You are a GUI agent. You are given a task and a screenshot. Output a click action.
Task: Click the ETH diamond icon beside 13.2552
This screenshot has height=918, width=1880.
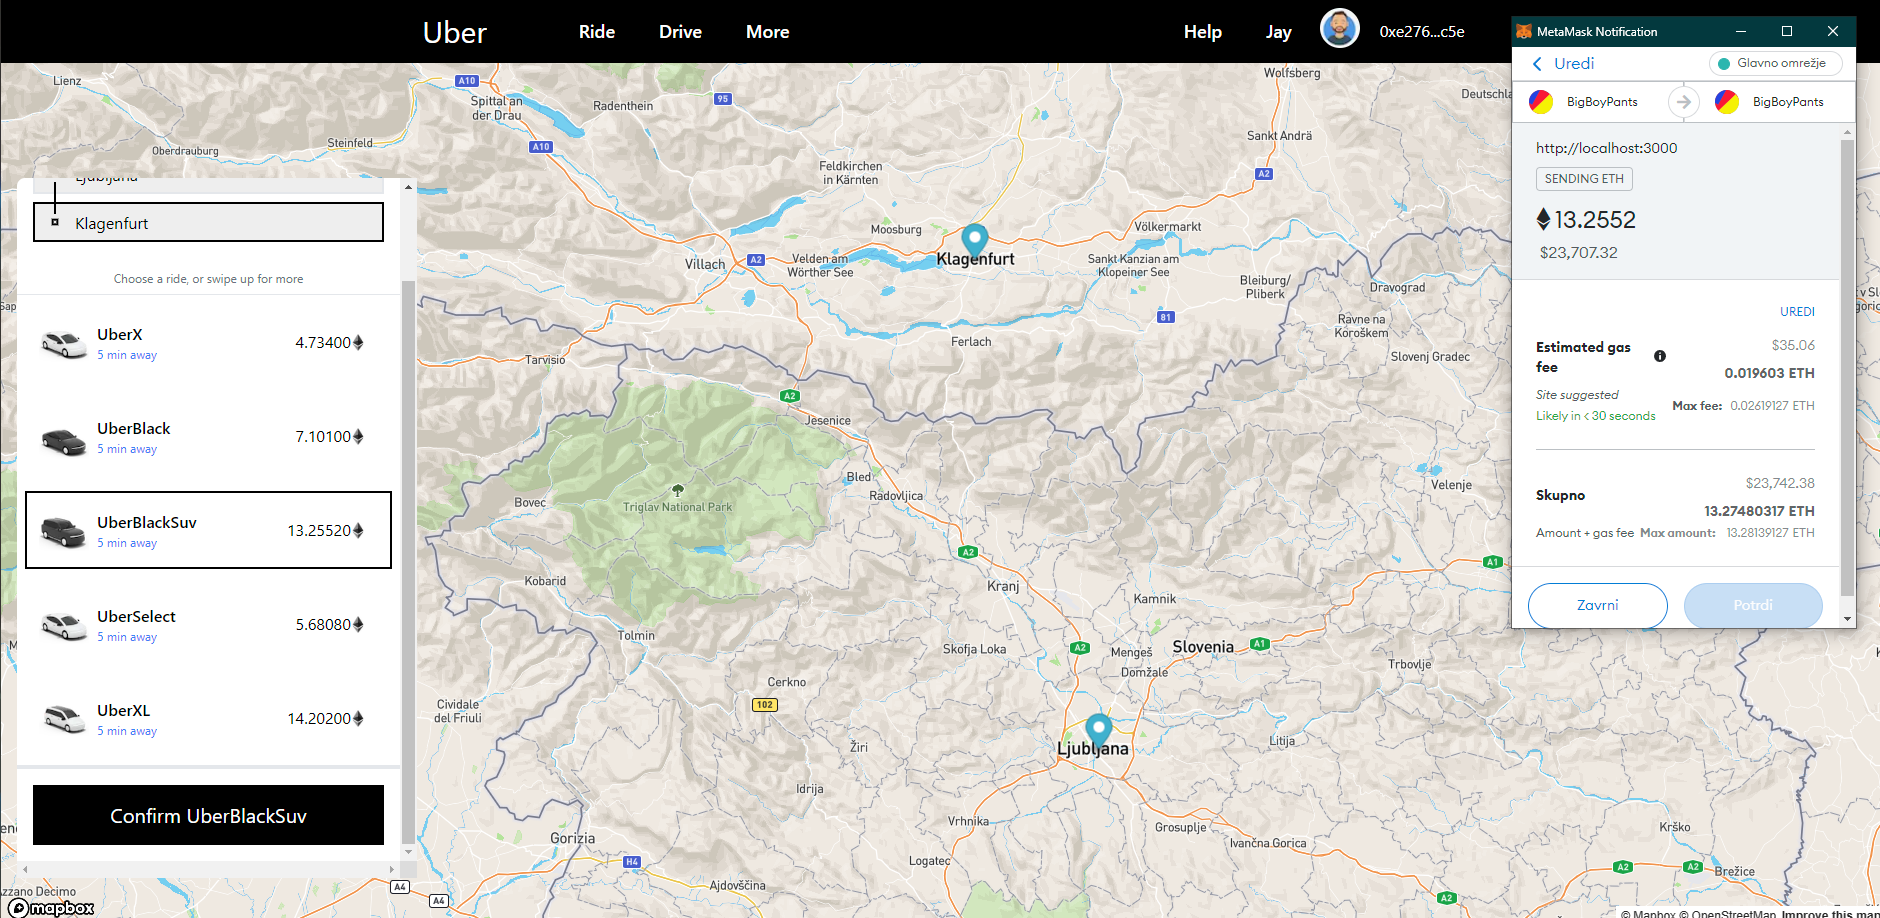click(1543, 219)
